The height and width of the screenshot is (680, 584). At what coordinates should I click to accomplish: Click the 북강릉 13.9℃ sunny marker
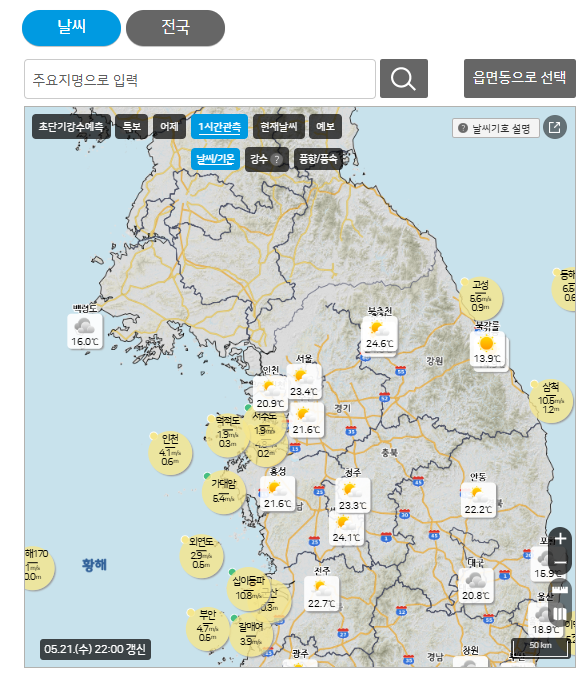click(488, 349)
